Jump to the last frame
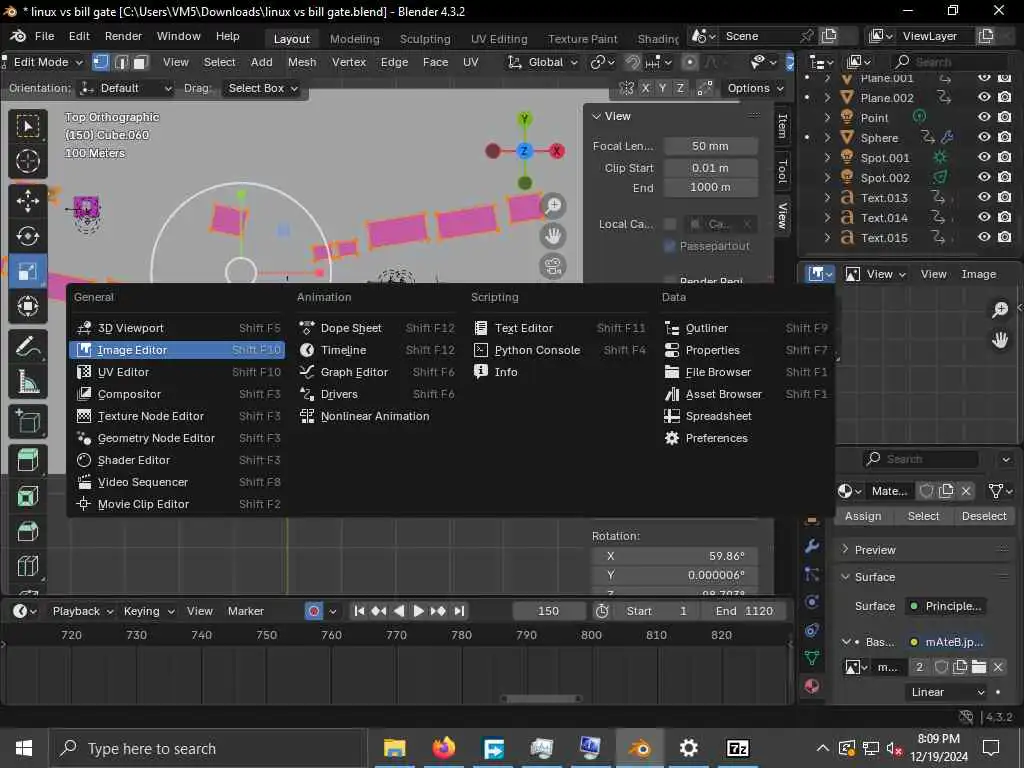Viewport: 1024px width, 768px height. pos(459,611)
